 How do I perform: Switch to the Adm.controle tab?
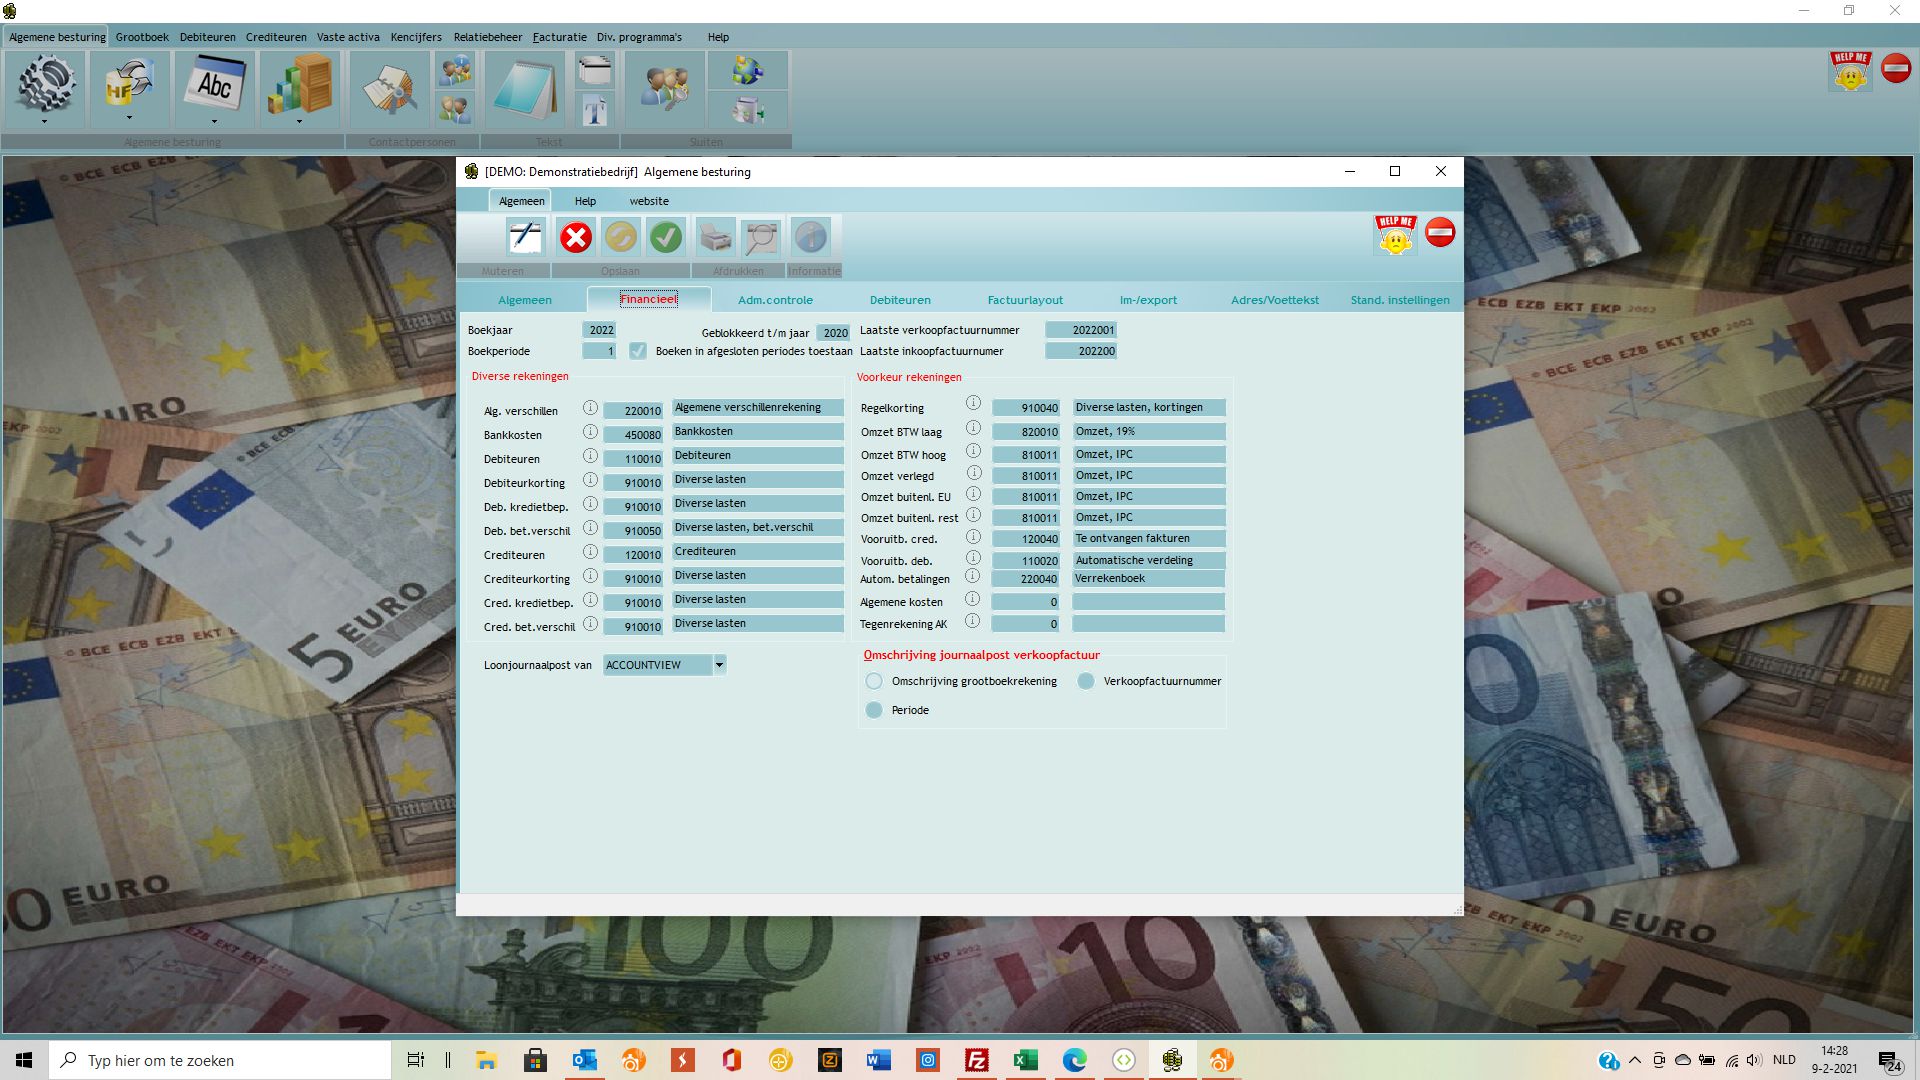click(x=775, y=300)
